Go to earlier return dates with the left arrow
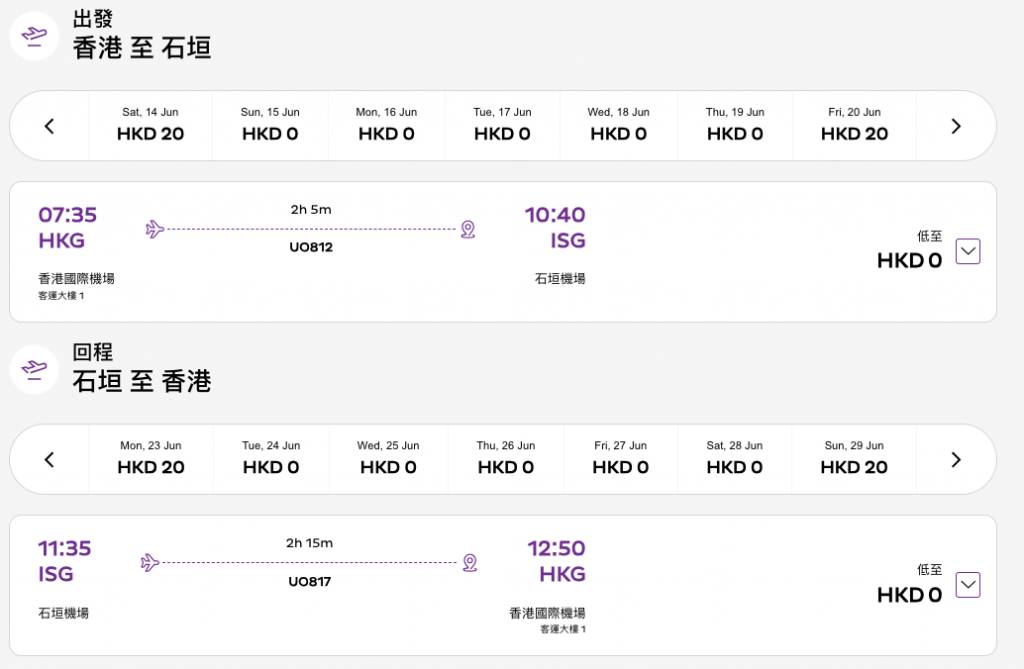 (49, 460)
